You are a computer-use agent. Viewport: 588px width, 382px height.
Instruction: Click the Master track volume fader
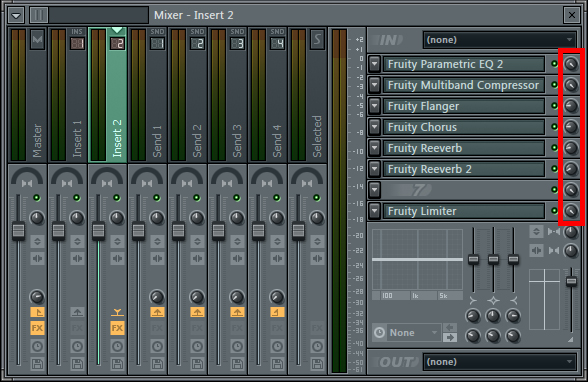pos(18,231)
